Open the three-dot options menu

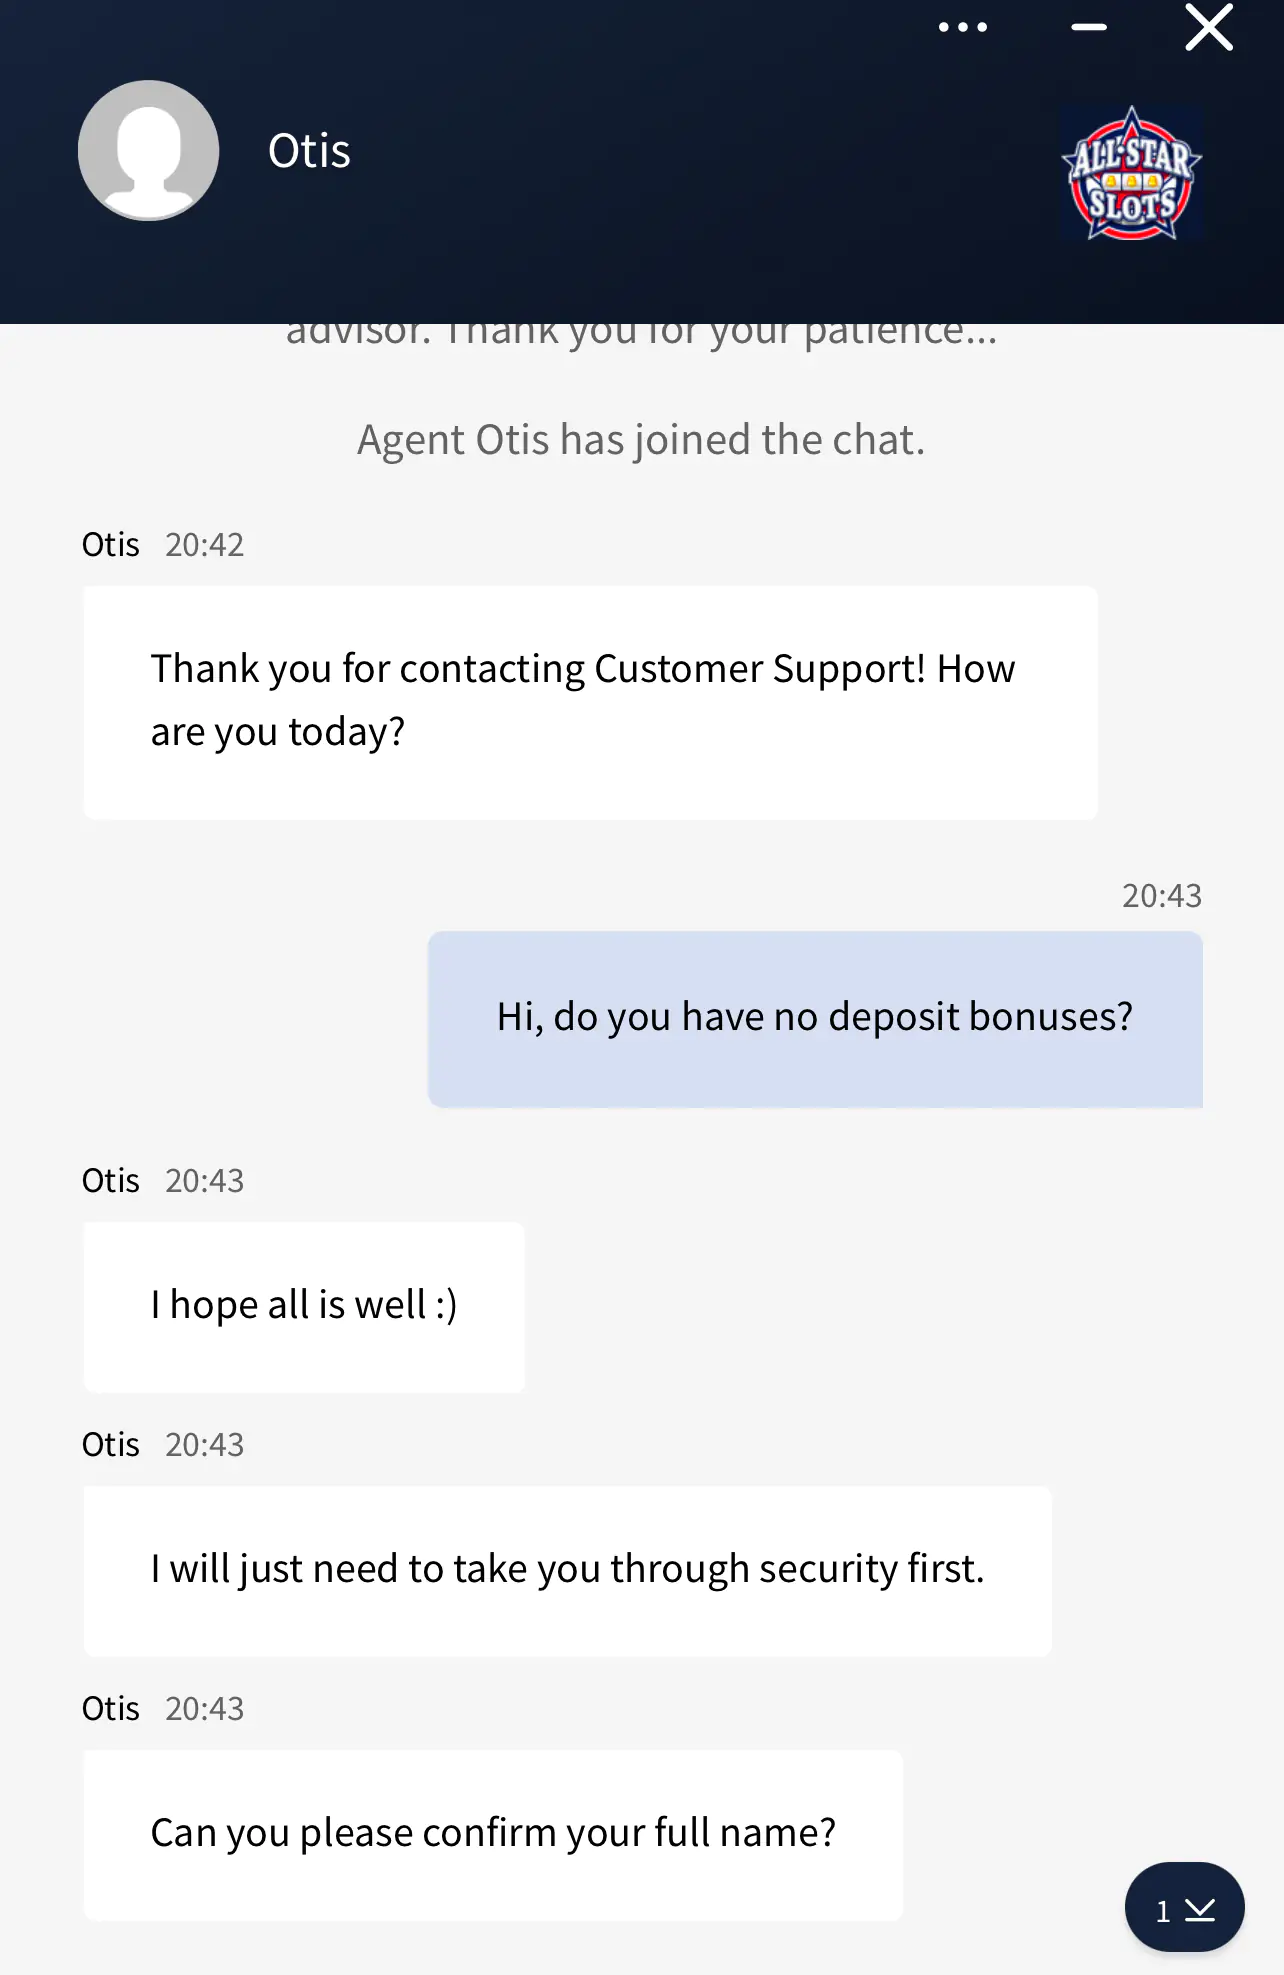tap(962, 27)
